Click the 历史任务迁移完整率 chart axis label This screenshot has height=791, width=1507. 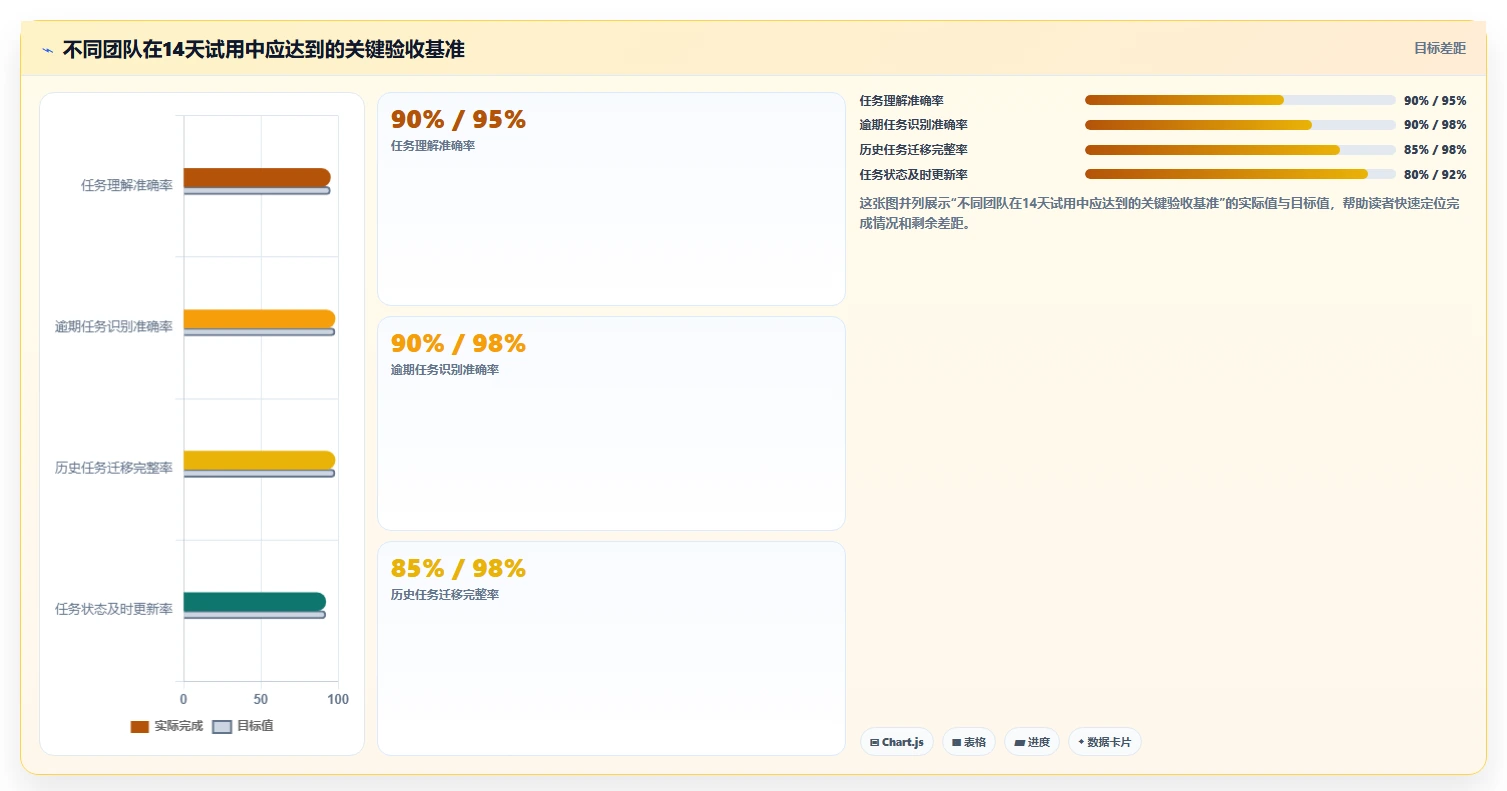[114, 468]
